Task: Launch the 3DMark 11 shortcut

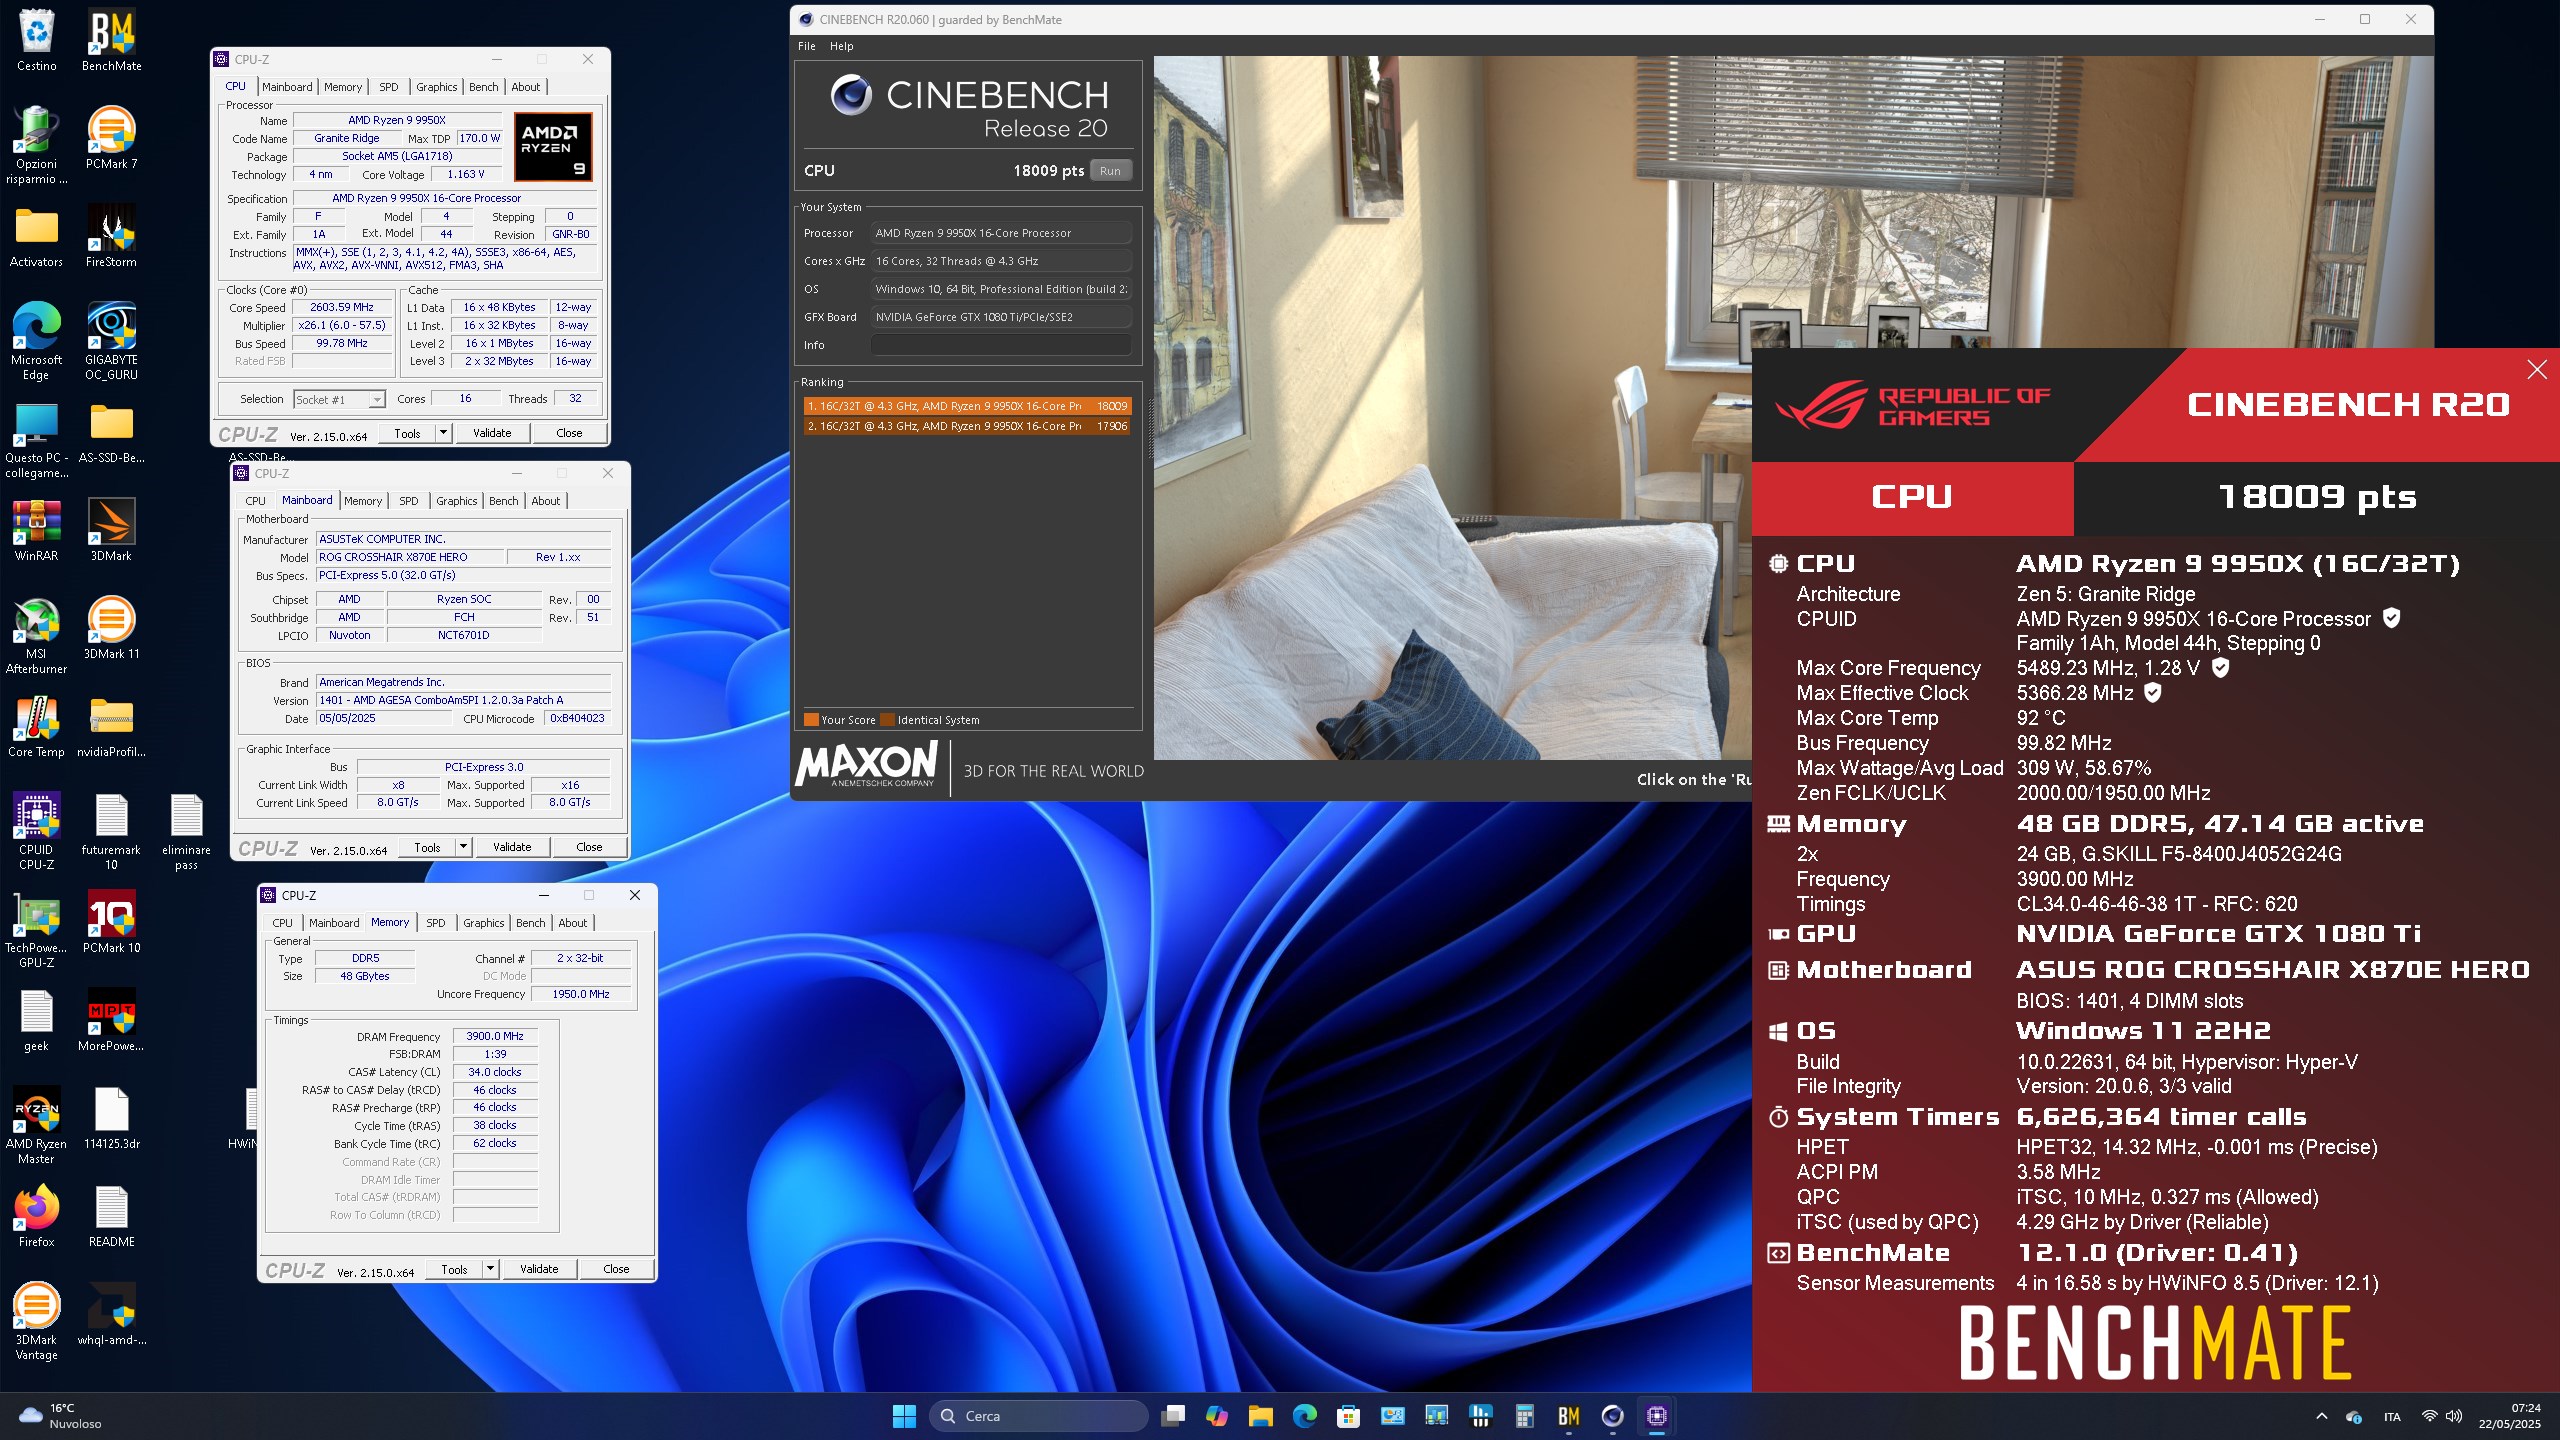Action: pos(111,628)
